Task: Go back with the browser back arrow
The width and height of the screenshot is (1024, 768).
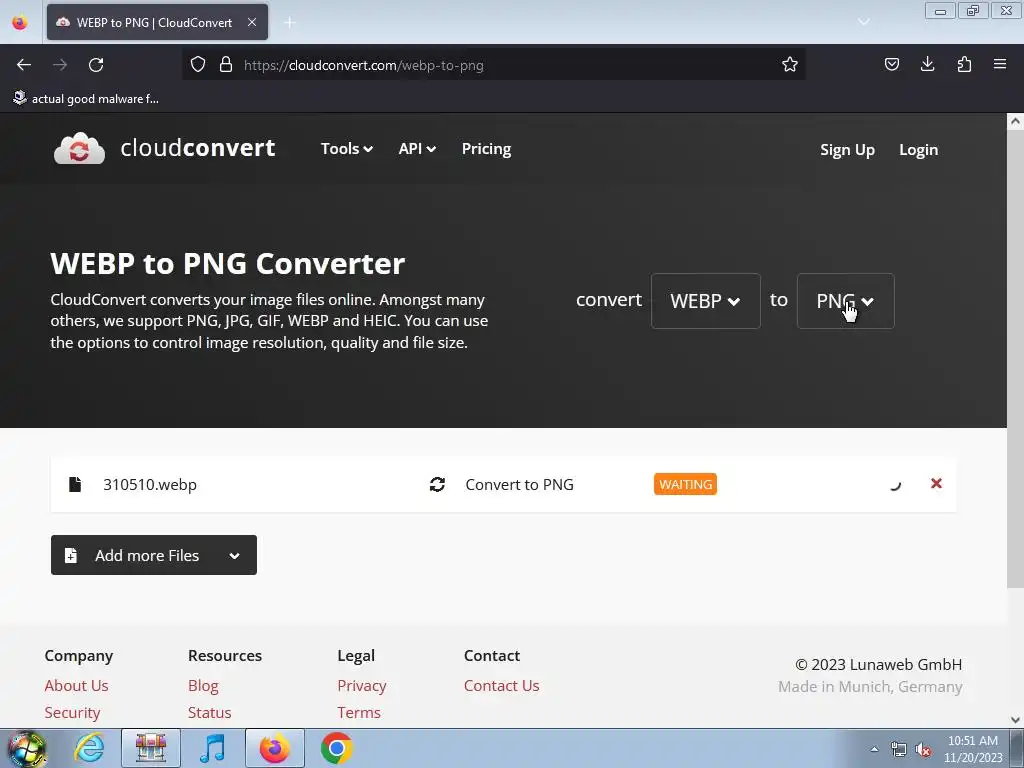Action: pos(24,65)
